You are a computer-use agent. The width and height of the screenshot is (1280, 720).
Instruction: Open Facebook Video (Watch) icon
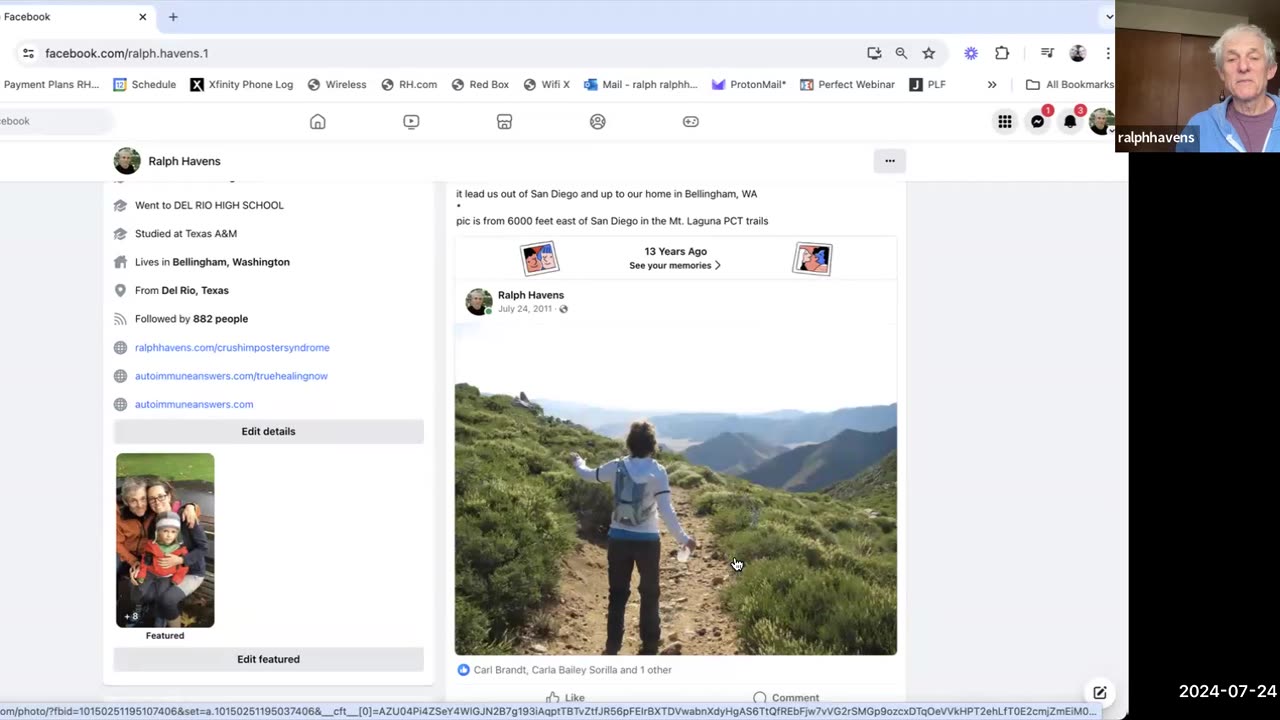(x=411, y=122)
